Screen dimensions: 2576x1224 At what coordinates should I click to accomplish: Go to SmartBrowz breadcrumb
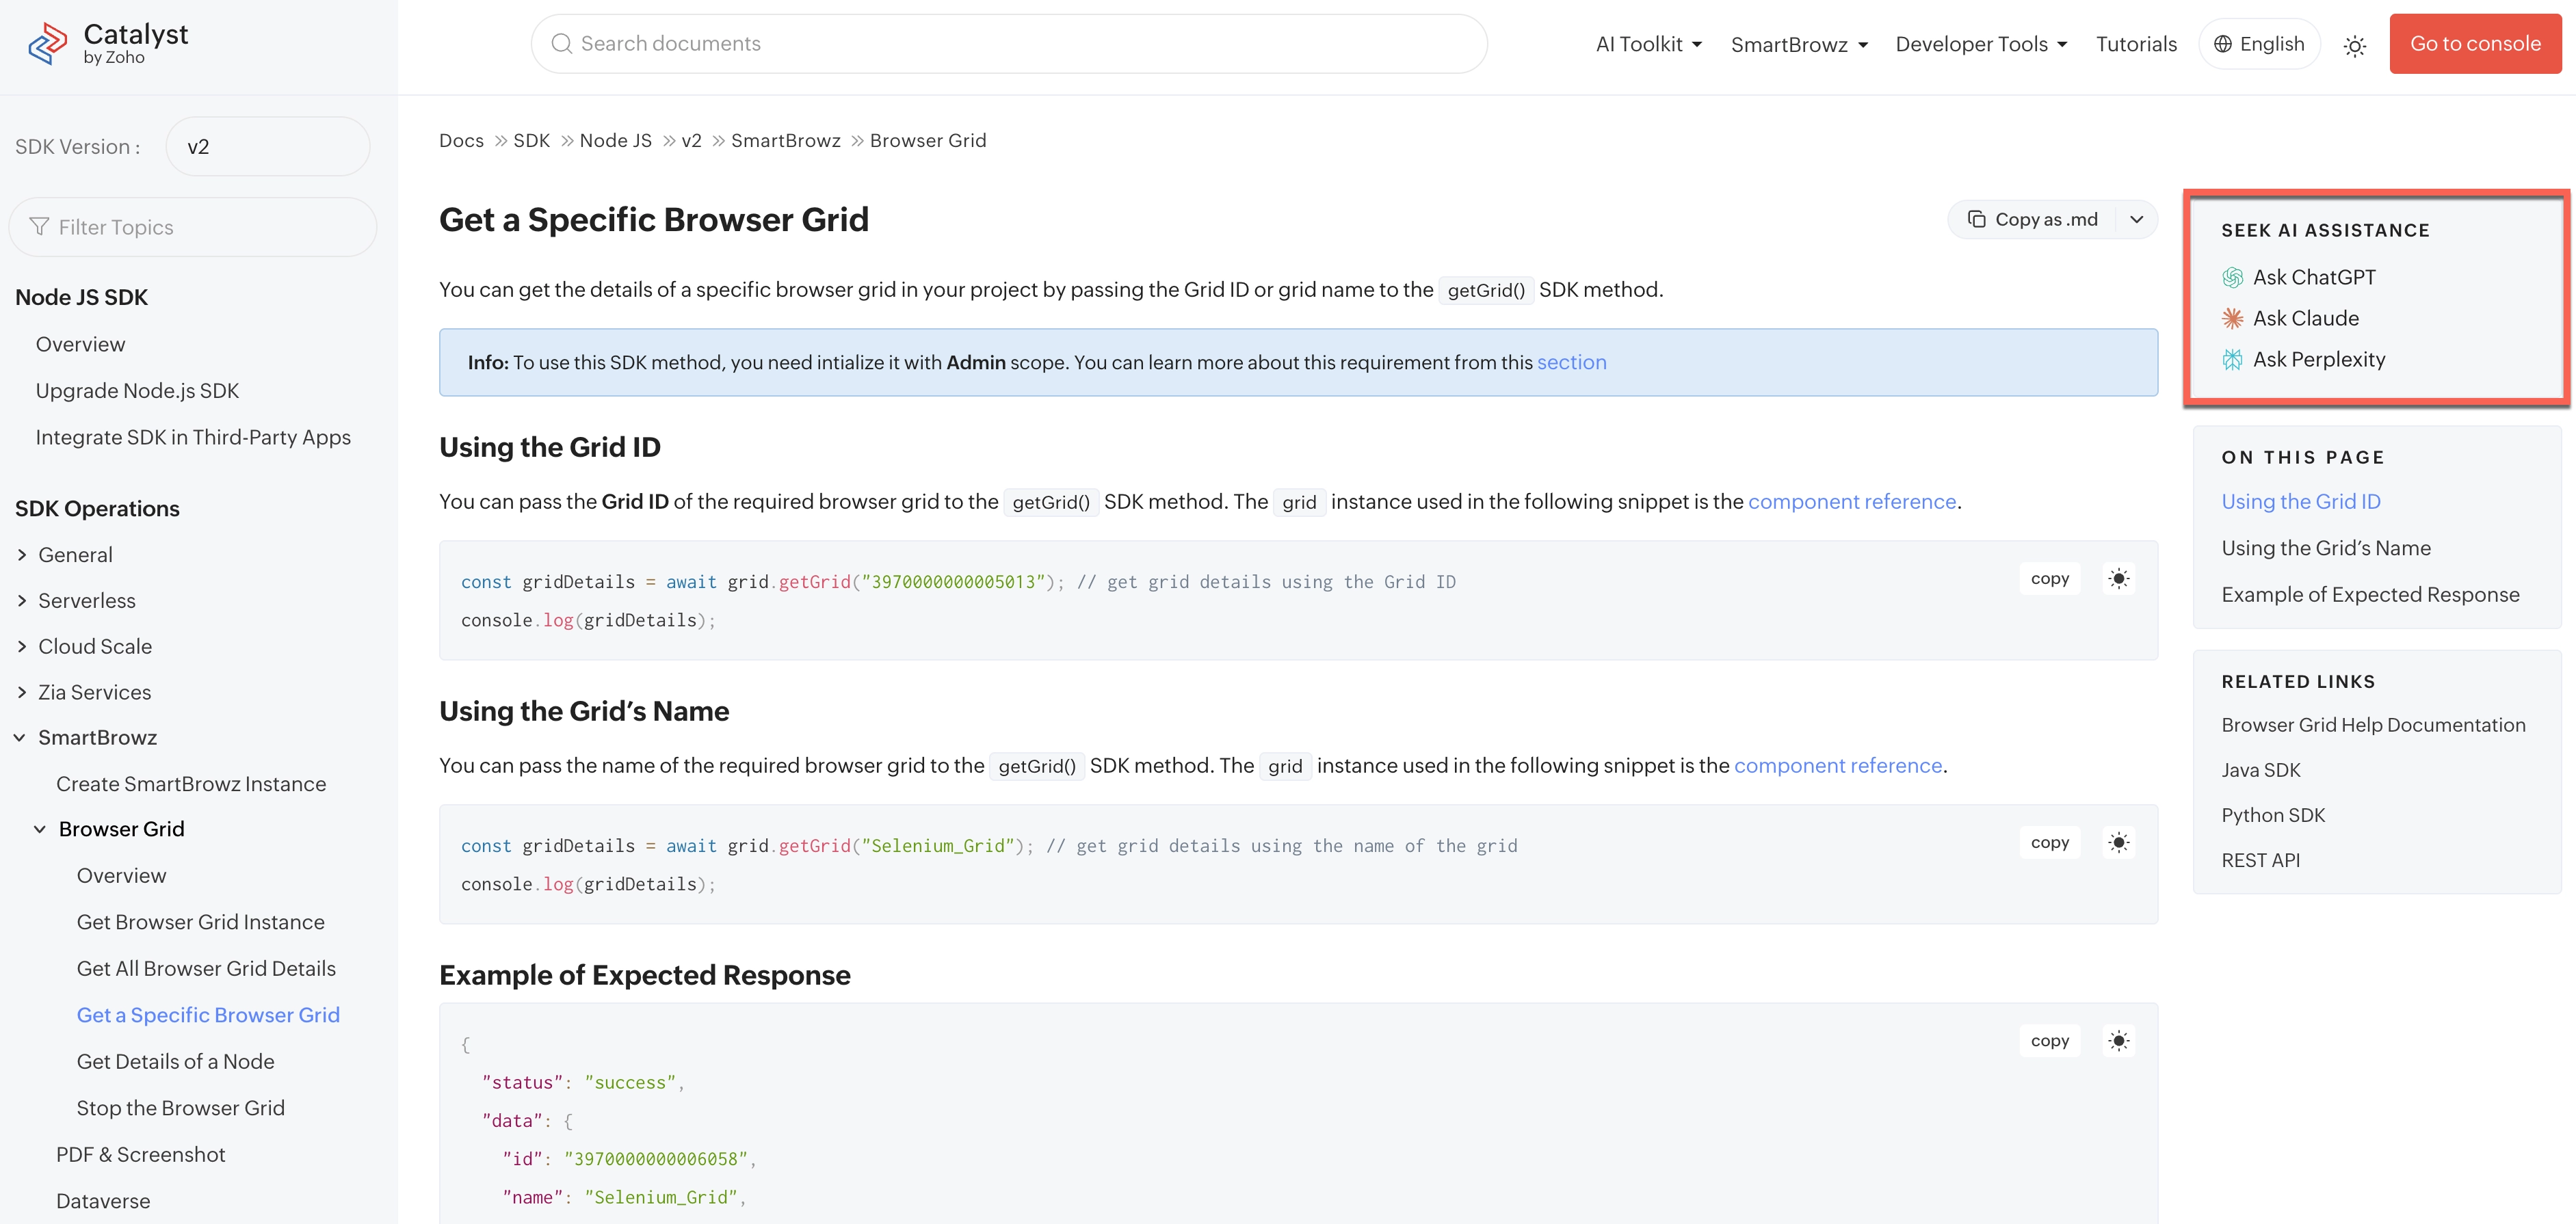785,140
